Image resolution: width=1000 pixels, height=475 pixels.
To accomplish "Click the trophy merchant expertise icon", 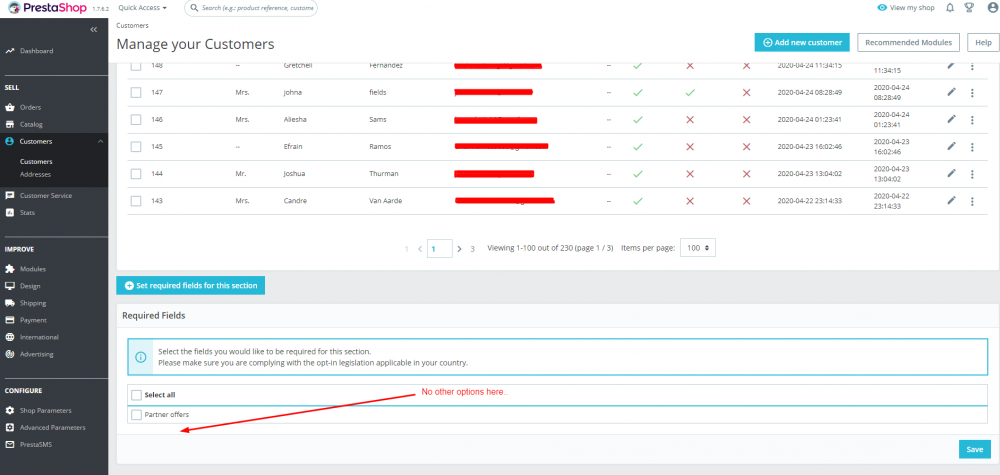I will [x=969, y=8].
